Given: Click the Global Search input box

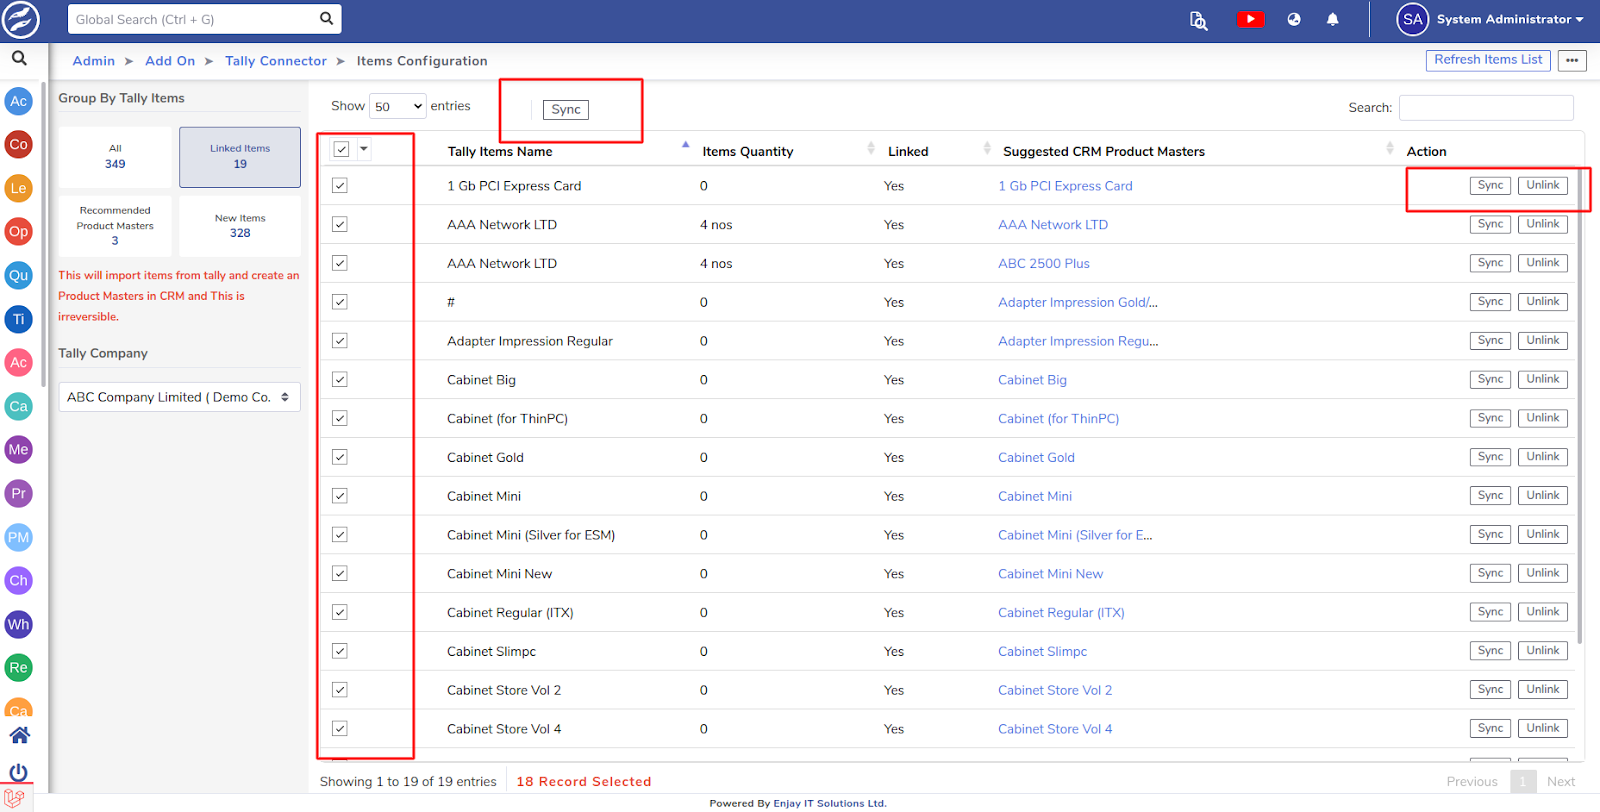Looking at the screenshot, I should coord(192,19).
